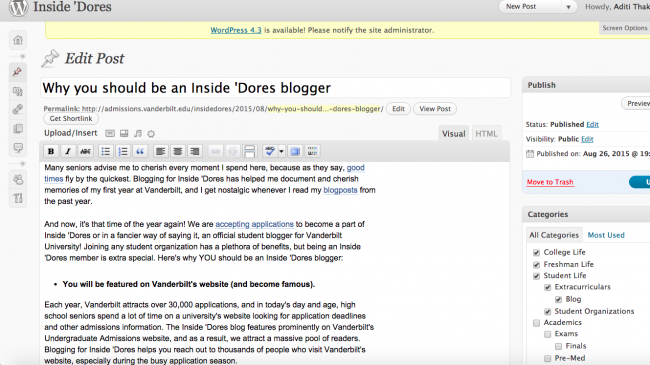Viewport: 650px width, 365px height.
Task: Open the Links chain icon in sidebar
Action: click(x=18, y=110)
